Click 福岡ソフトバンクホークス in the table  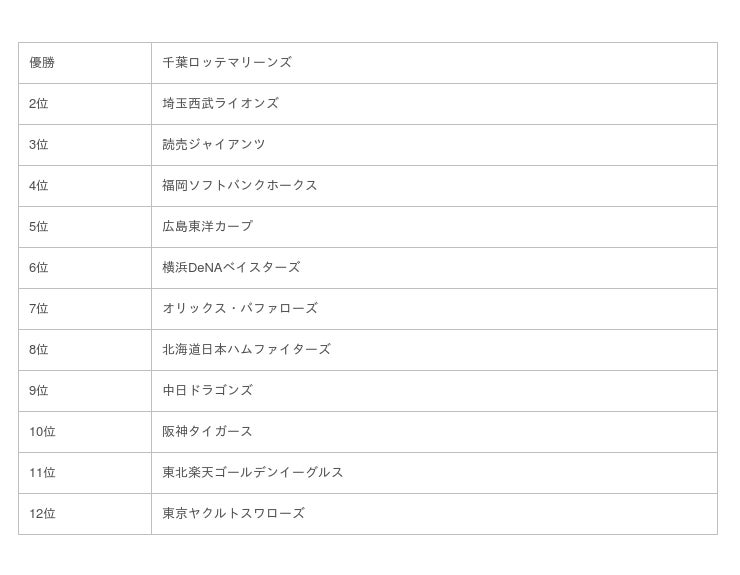click(240, 186)
